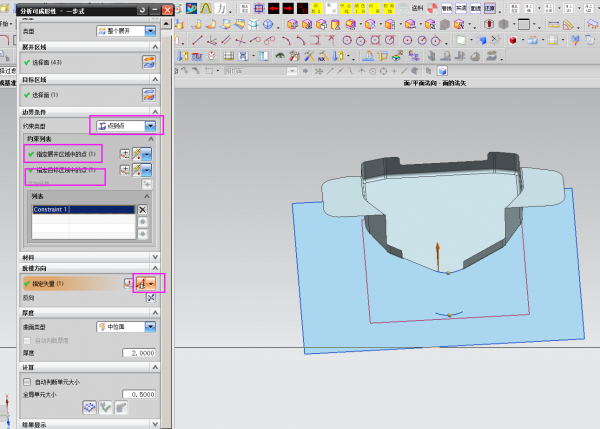Click the mesh generation icon in calculation
Screen dimensions: 600x429
click(x=90, y=407)
